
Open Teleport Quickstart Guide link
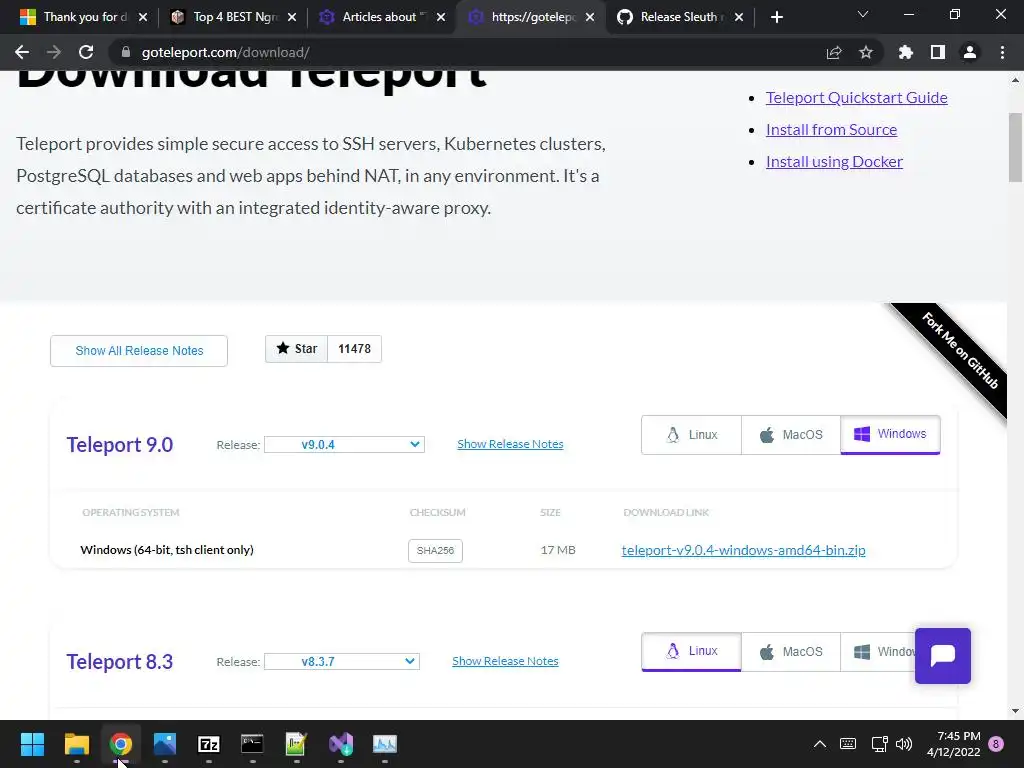(856, 97)
